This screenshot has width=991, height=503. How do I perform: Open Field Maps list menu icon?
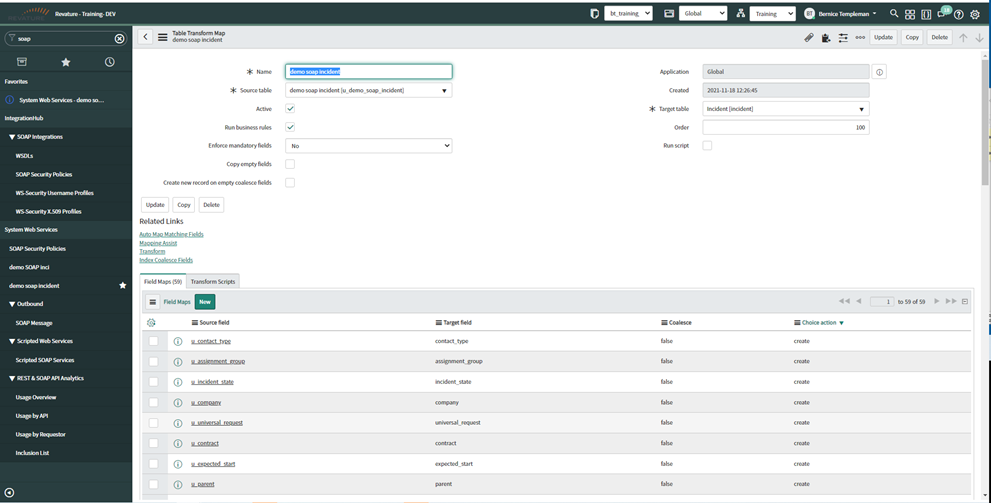152,302
